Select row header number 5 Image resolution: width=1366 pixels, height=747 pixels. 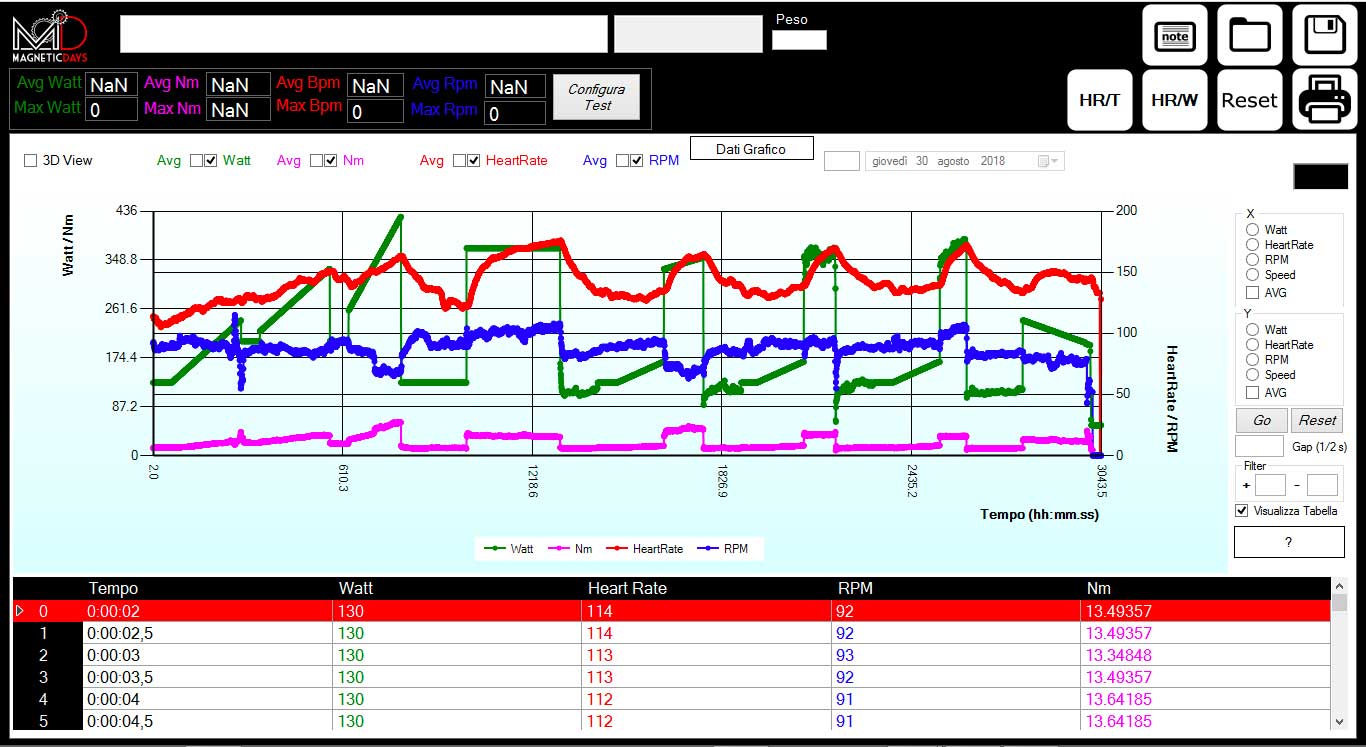coord(47,721)
